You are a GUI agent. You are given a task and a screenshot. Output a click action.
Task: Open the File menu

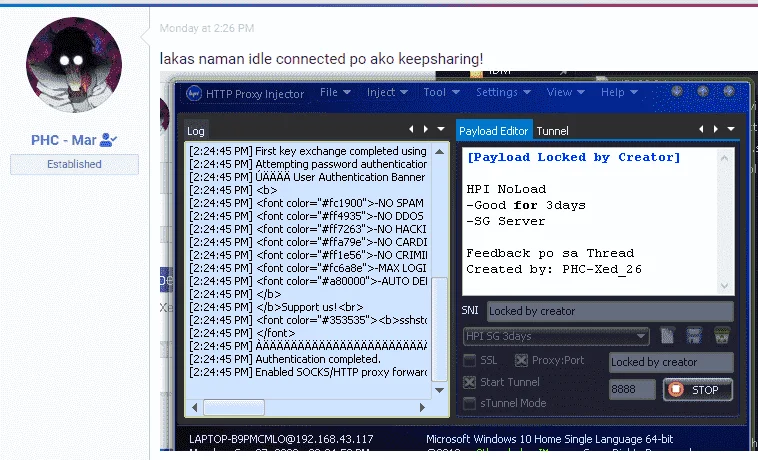[x=335, y=92]
